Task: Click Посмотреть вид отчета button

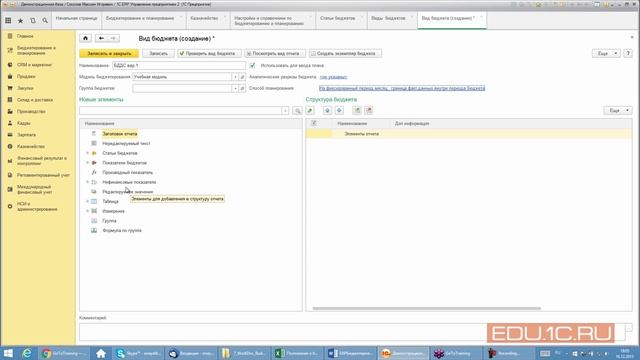Action: [275, 53]
